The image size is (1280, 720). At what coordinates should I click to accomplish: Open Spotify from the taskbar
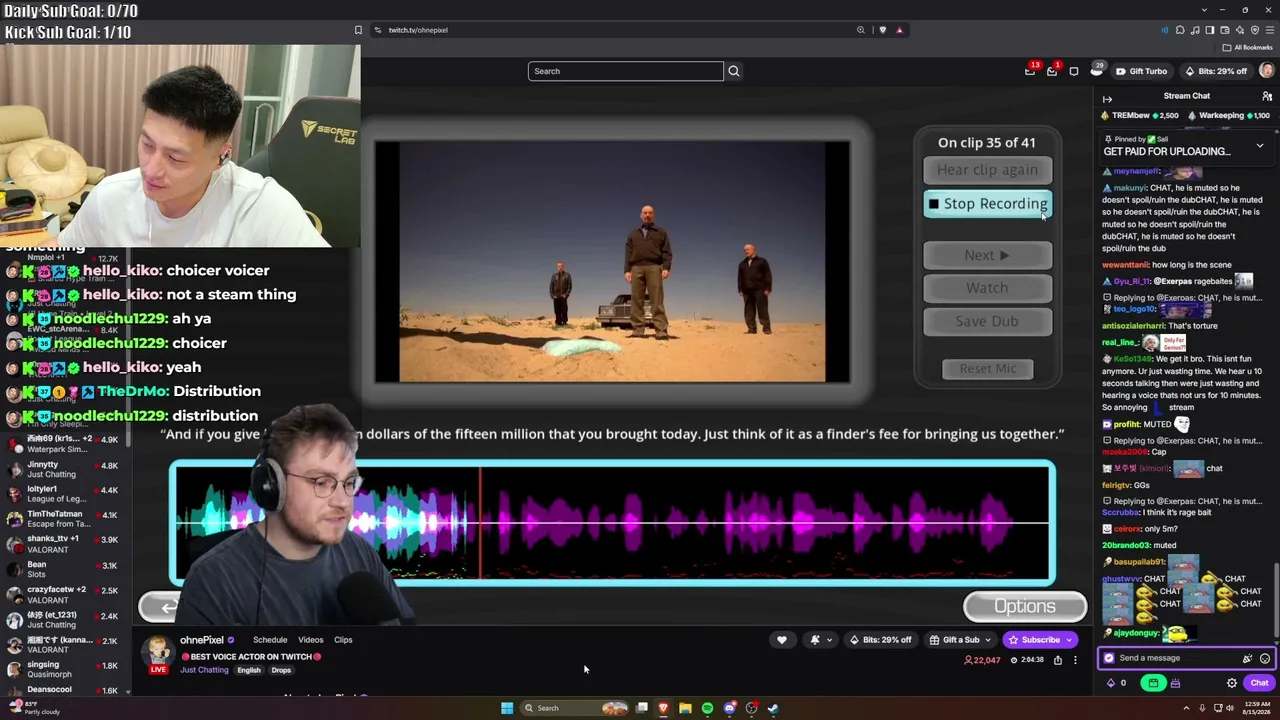[707, 708]
